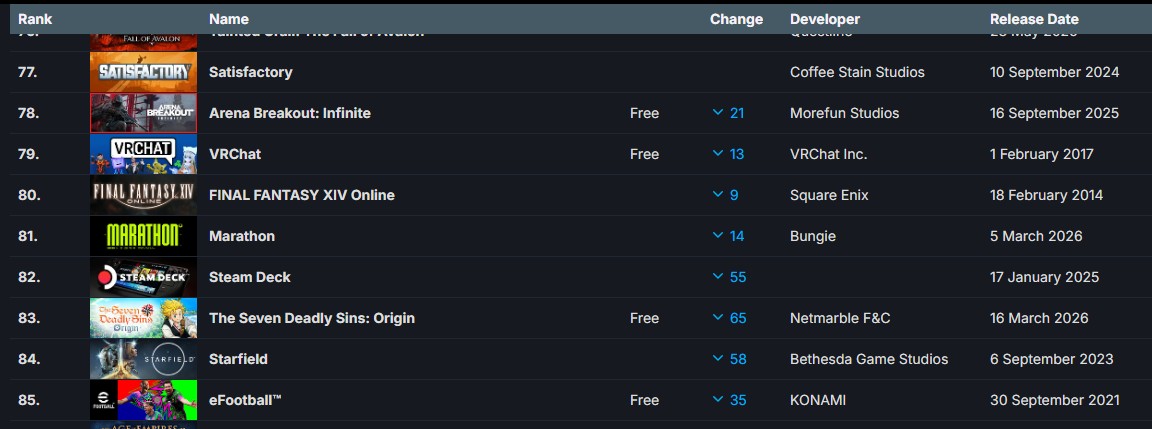
Task: Sort by the Developer column header
Action: [825, 19]
